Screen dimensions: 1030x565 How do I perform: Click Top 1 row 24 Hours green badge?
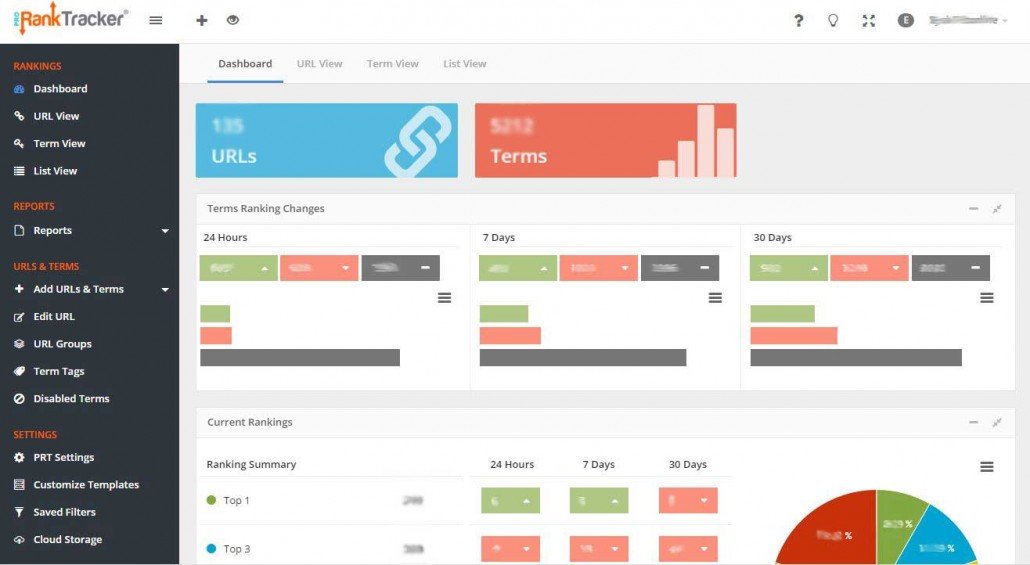[510, 501]
